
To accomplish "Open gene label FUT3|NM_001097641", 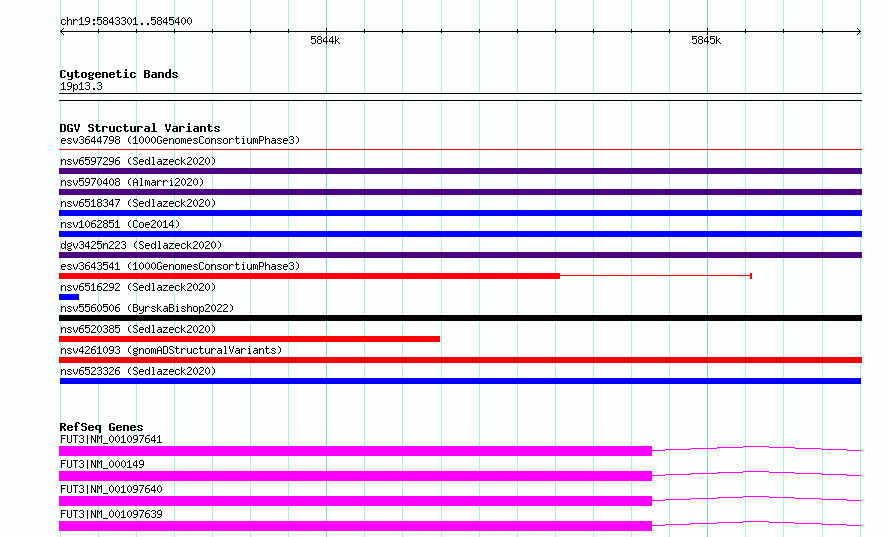I will pyautogui.click(x=111, y=439).
